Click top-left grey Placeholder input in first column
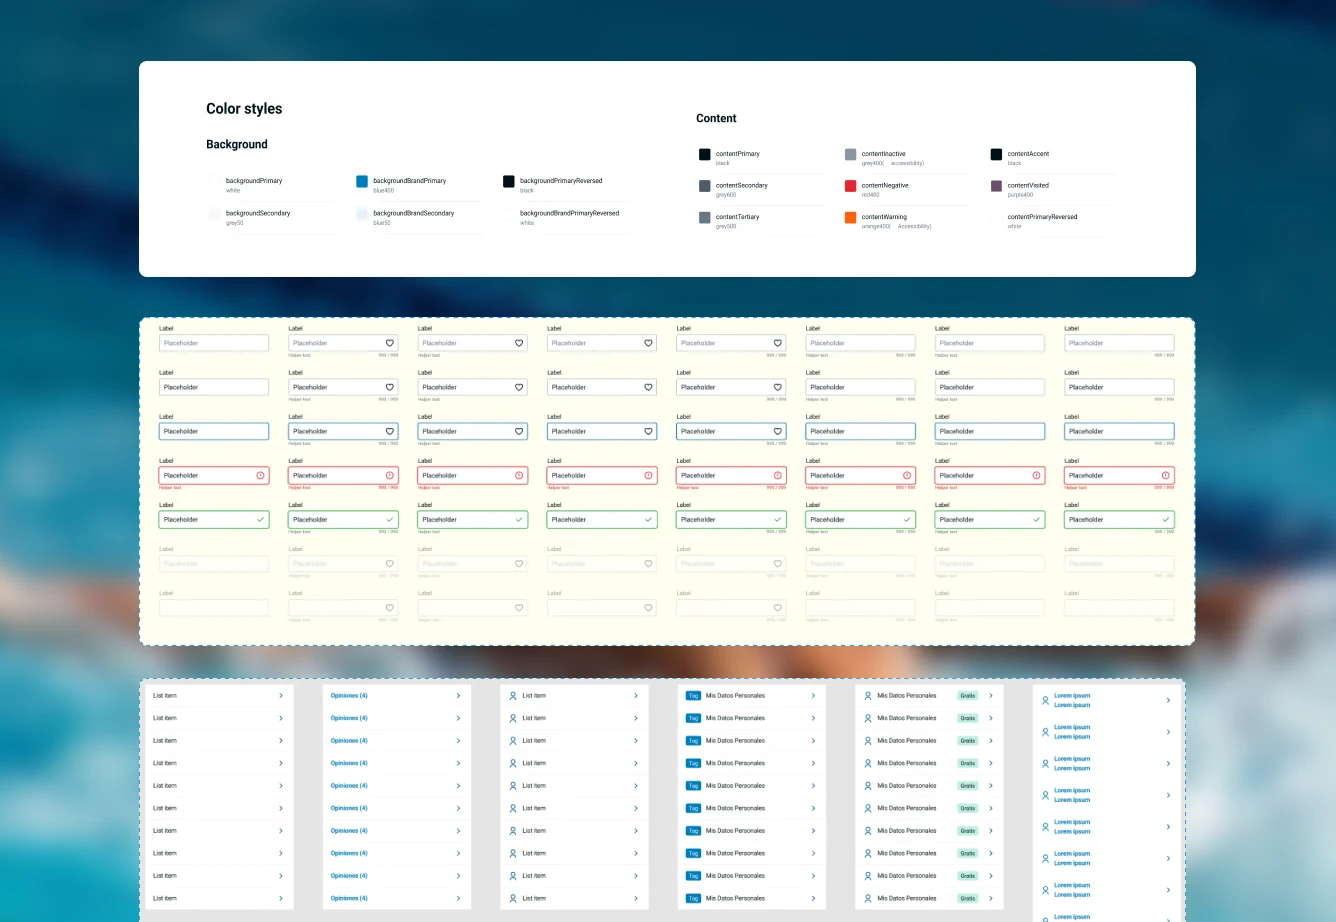The width and height of the screenshot is (1336, 922). 214,343
